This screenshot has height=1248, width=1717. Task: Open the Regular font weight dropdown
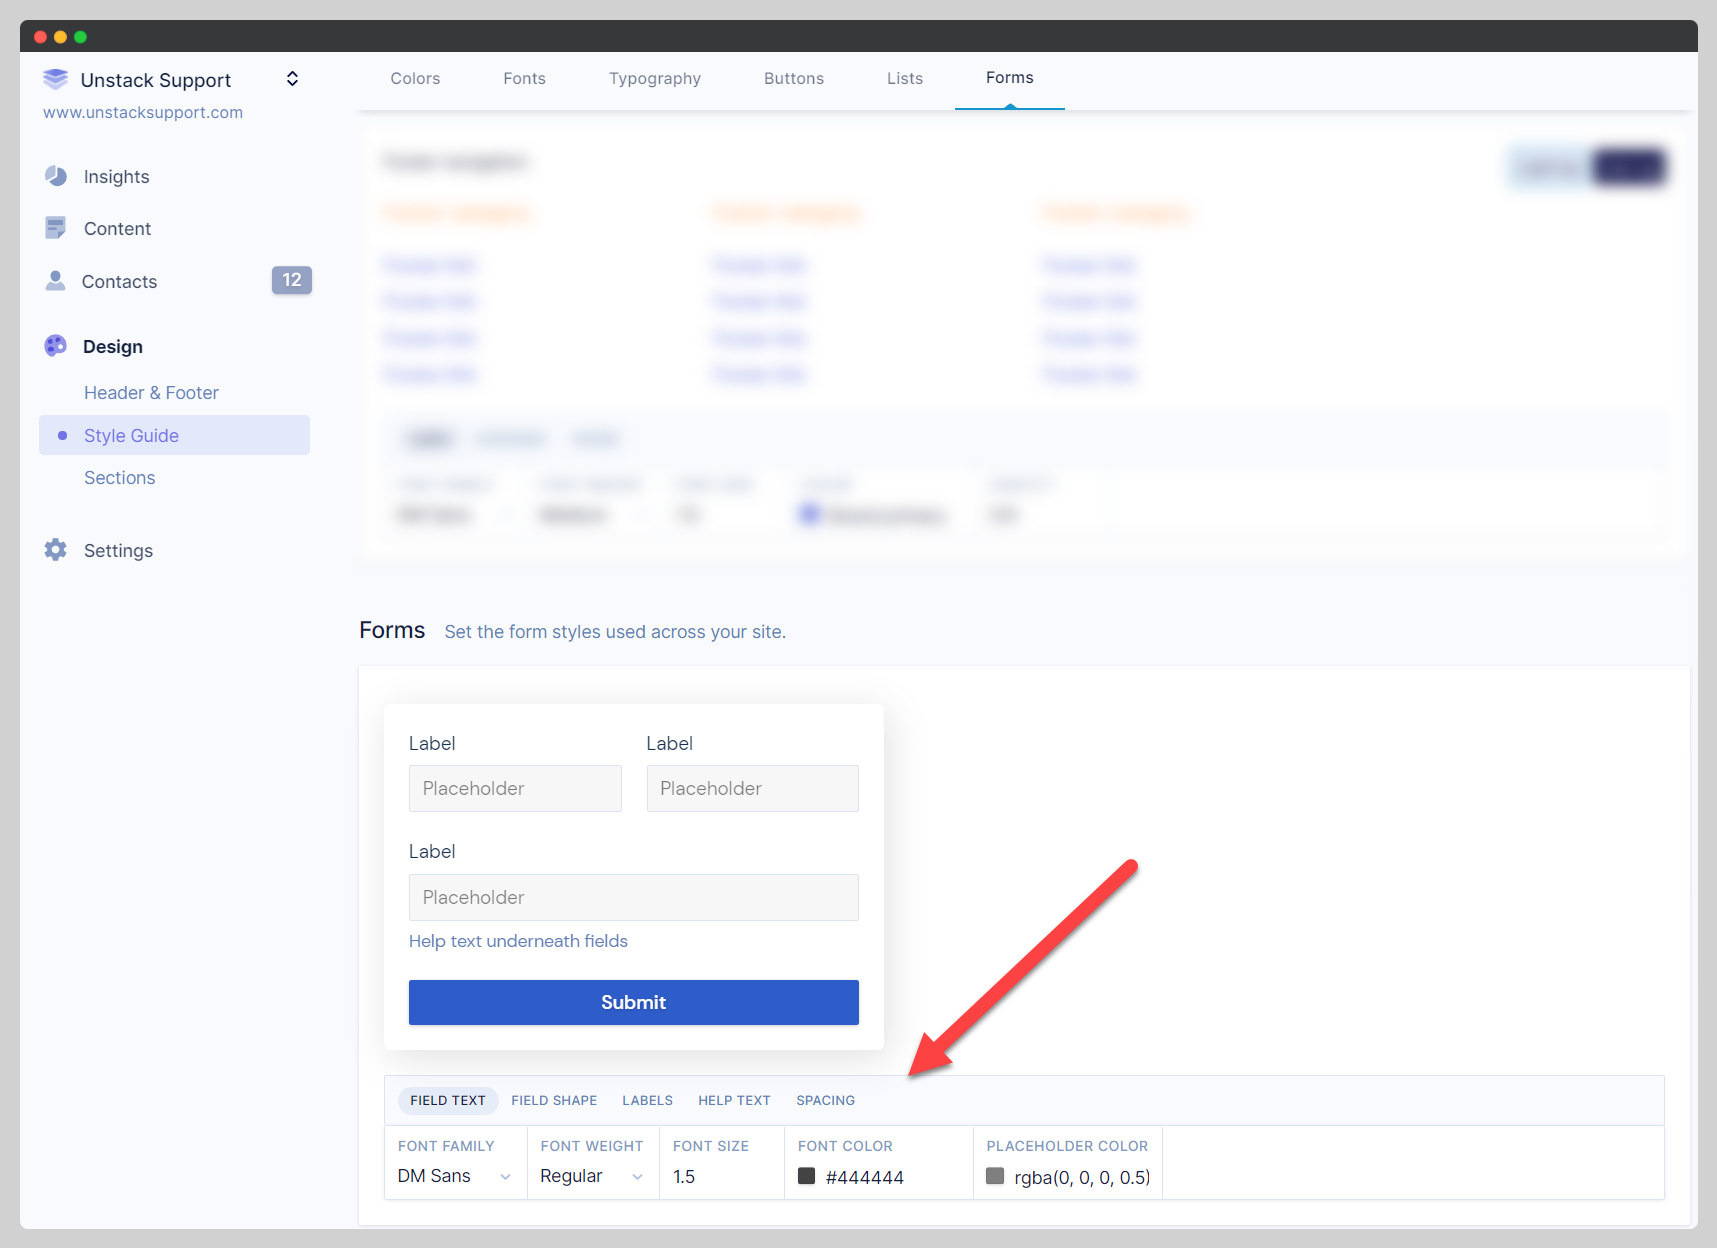[590, 1176]
